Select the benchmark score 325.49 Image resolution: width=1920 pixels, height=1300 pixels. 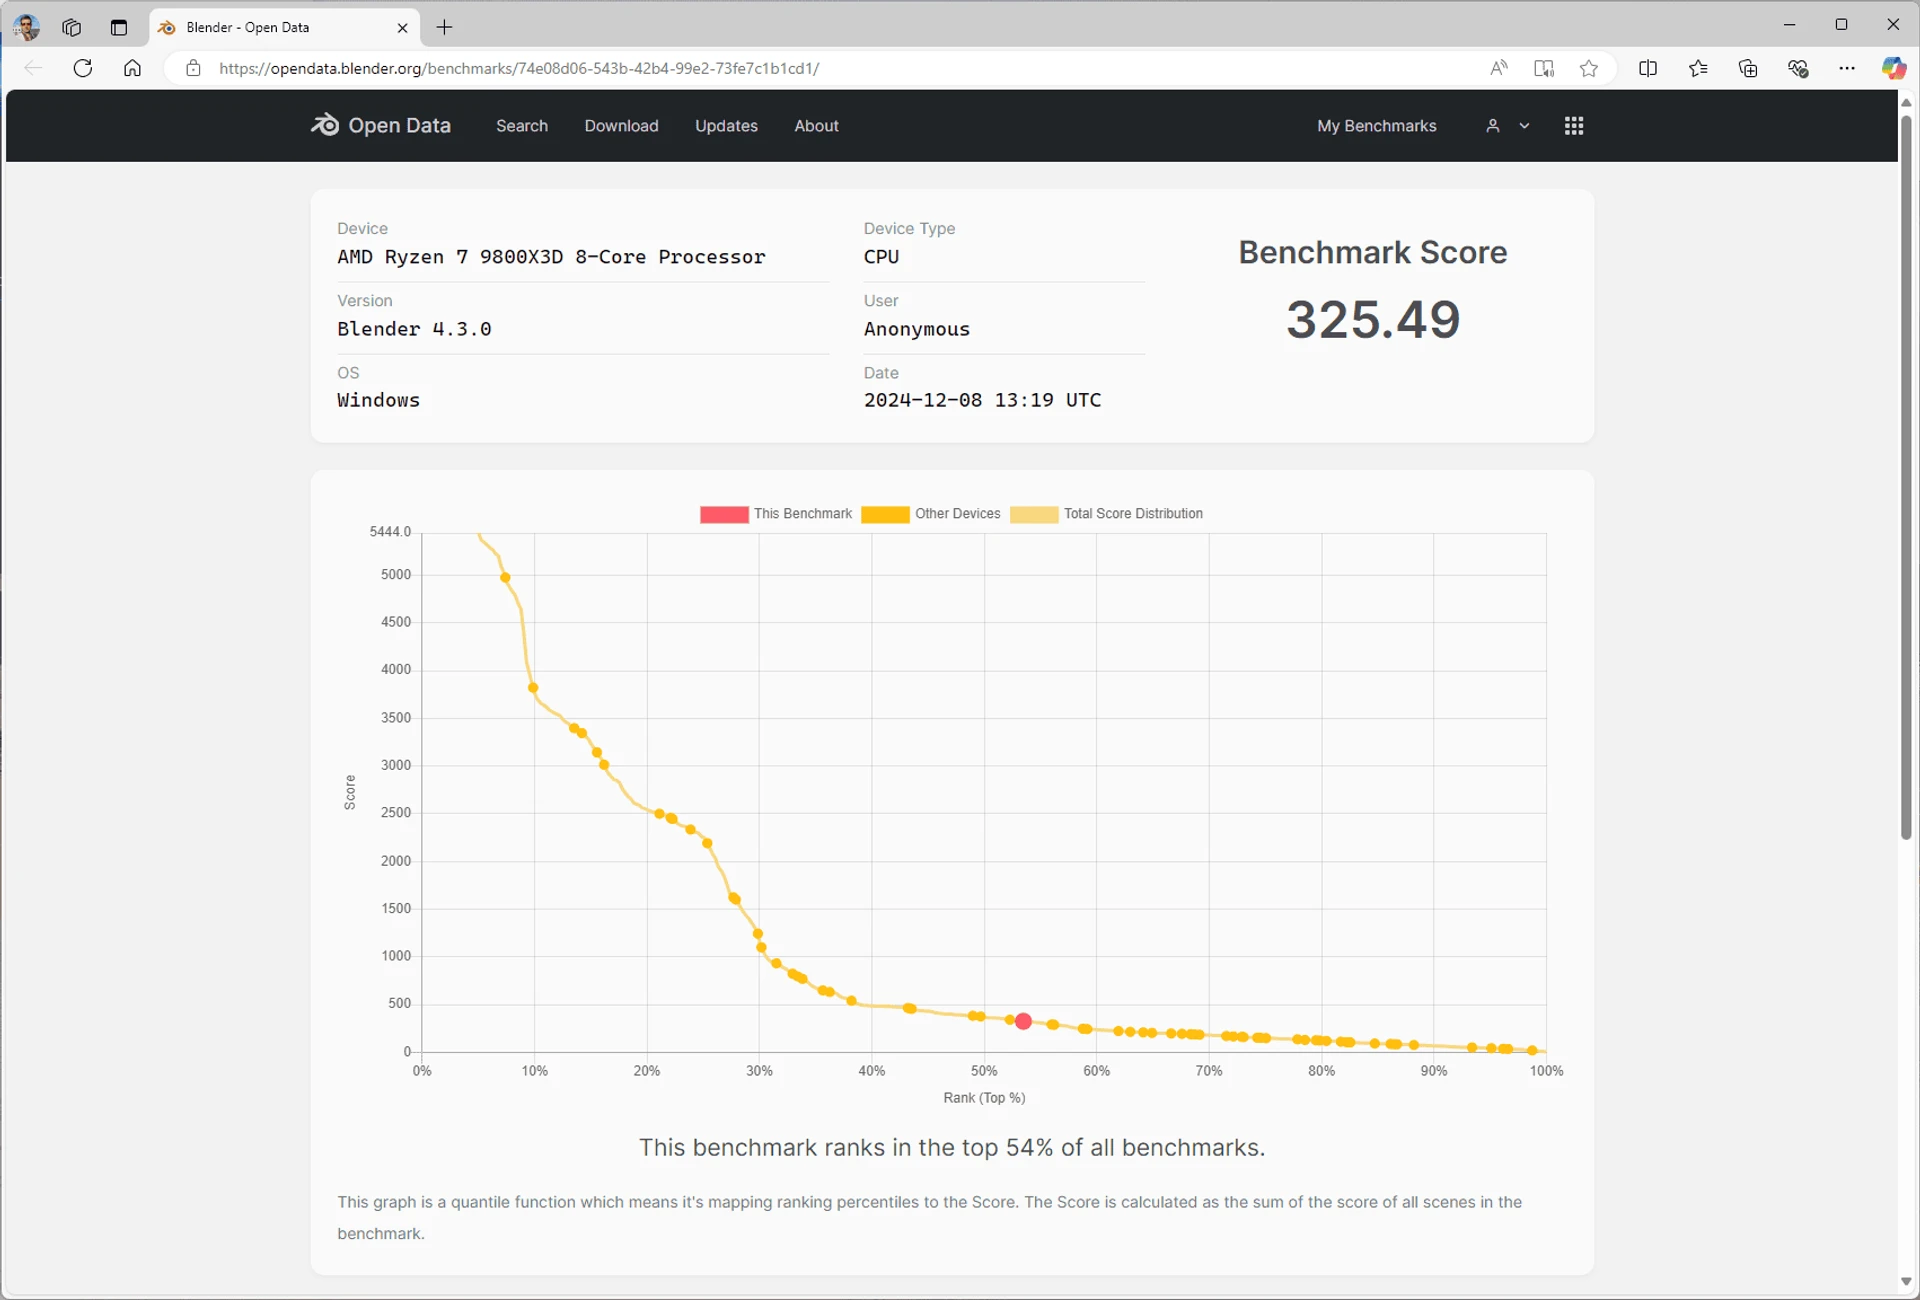coord(1372,319)
